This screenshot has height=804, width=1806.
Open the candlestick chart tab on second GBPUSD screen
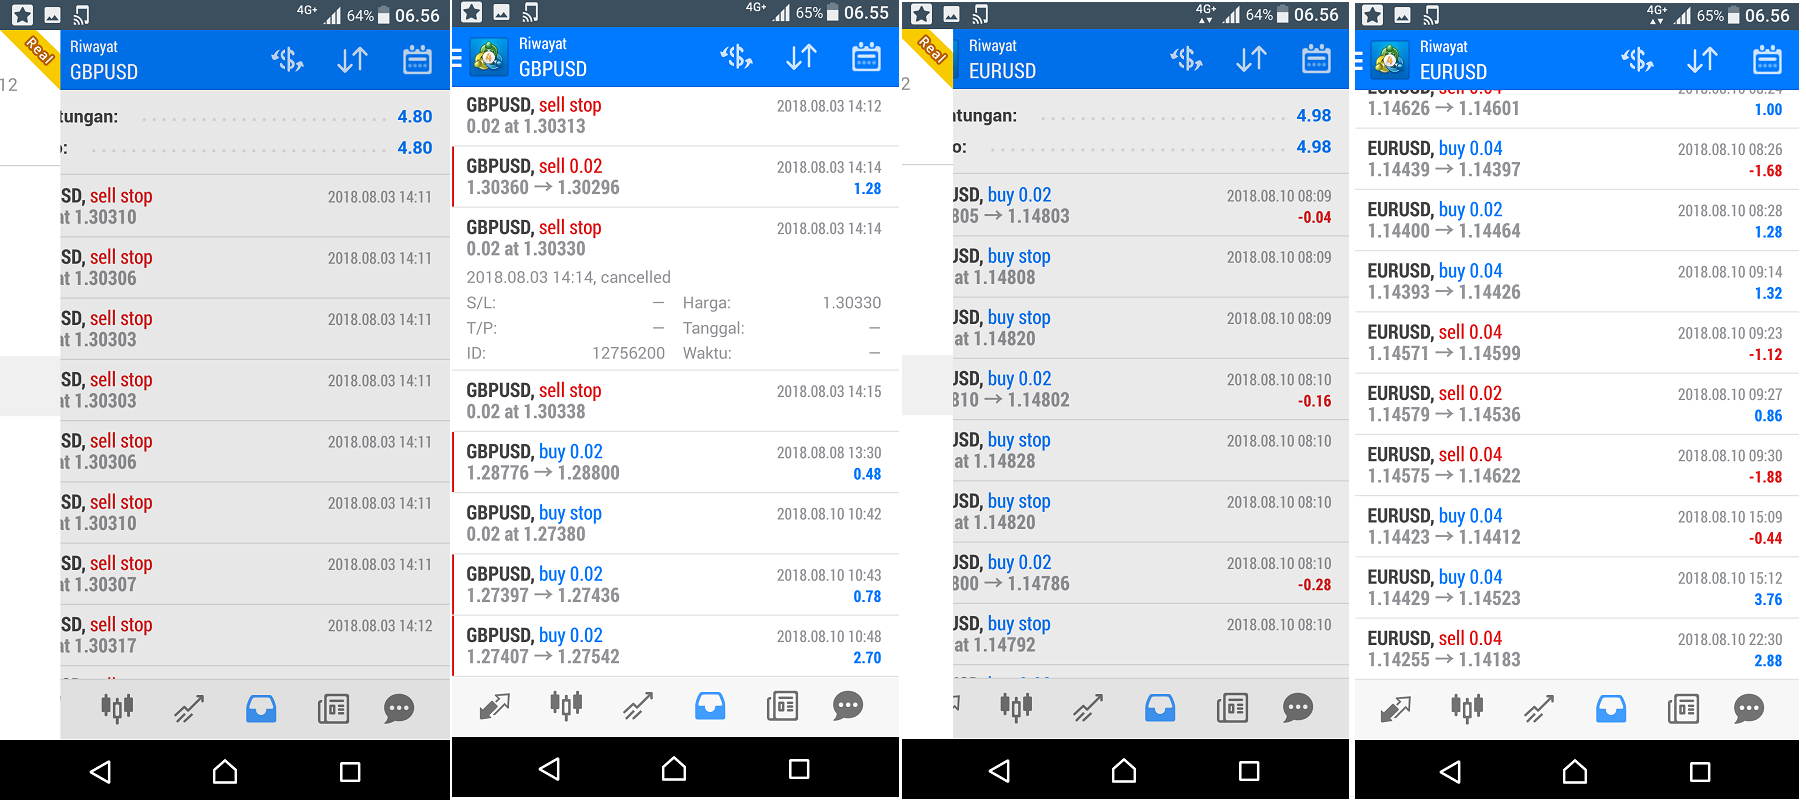point(566,706)
